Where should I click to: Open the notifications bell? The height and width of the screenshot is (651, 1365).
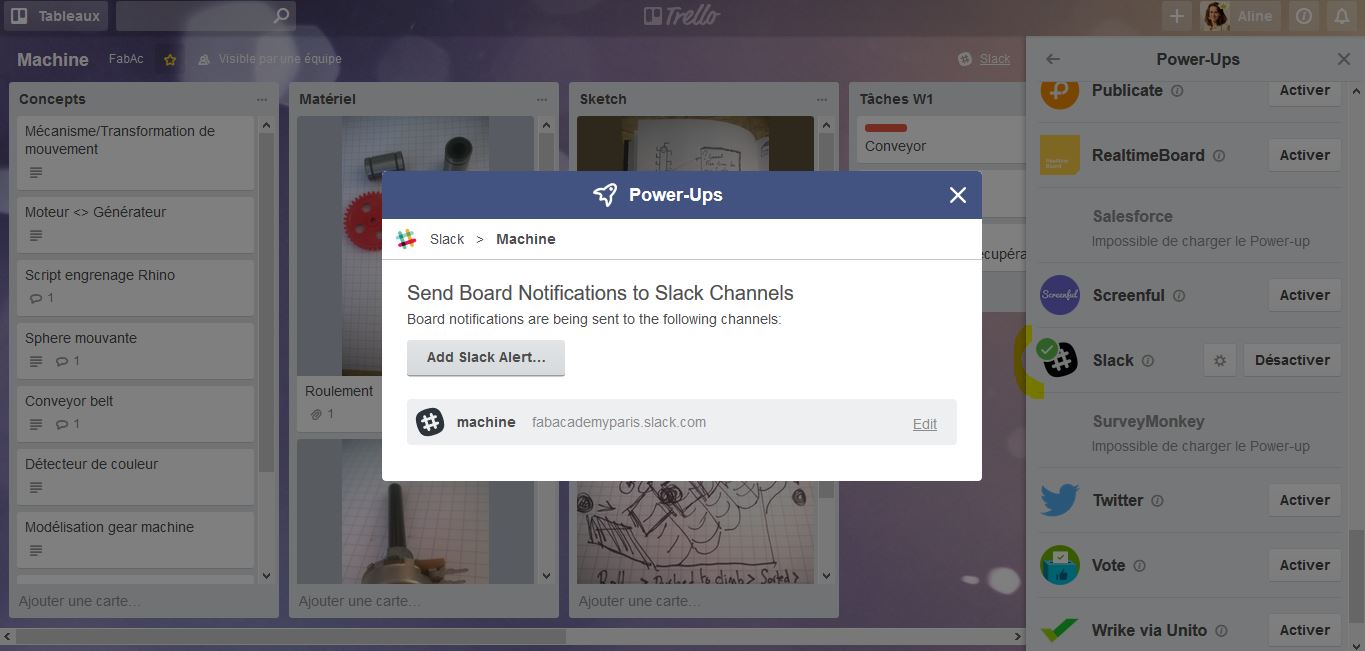coord(1342,16)
